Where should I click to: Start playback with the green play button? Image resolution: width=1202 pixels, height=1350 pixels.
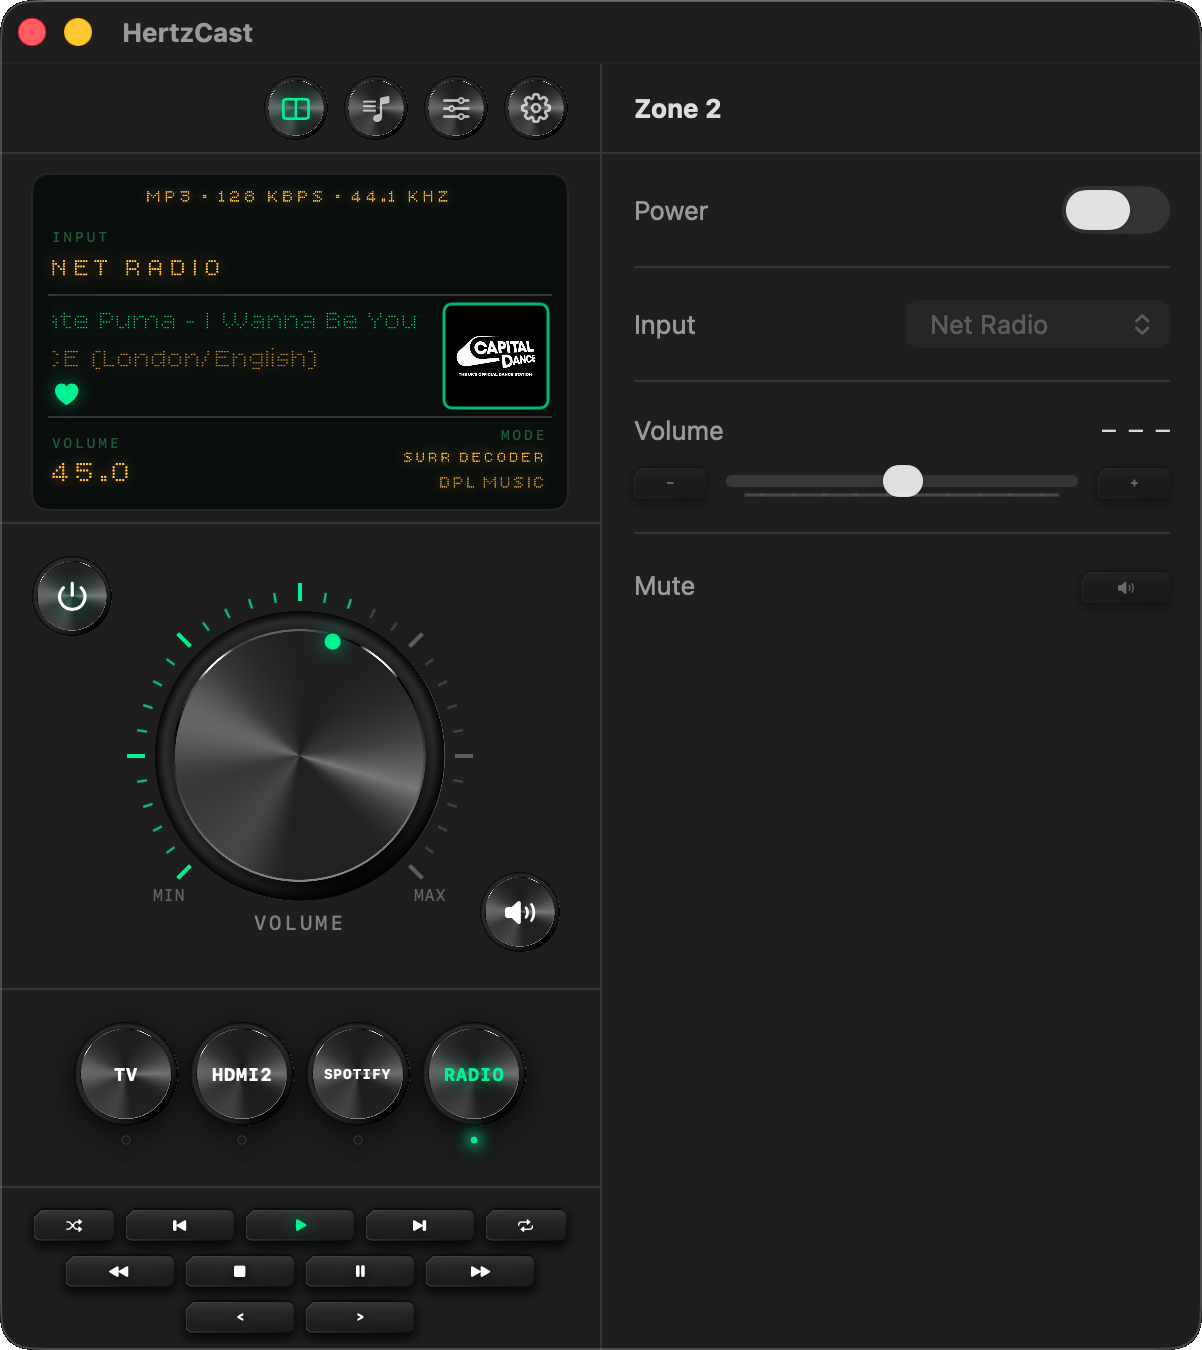(x=300, y=1225)
